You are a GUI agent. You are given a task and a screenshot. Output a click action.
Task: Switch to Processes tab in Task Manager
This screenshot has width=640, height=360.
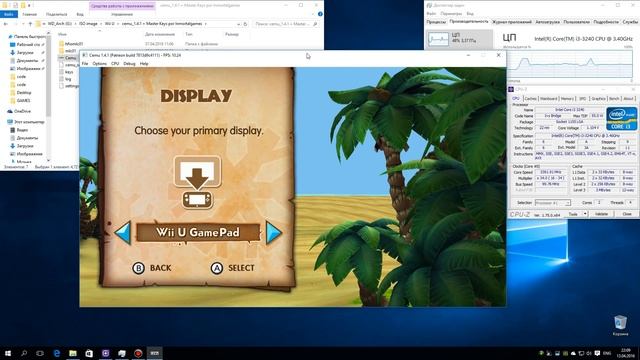(436, 22)
